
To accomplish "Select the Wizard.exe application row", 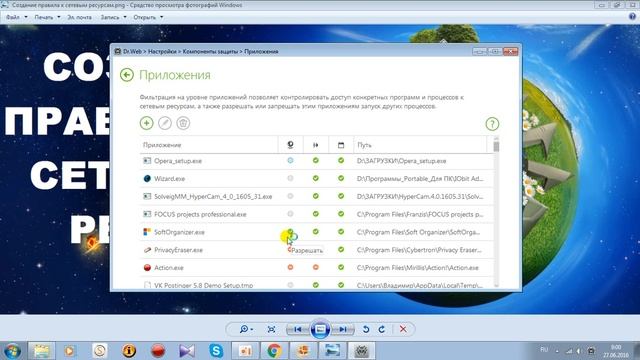I will pyautogui.click(x=316, y=179).
